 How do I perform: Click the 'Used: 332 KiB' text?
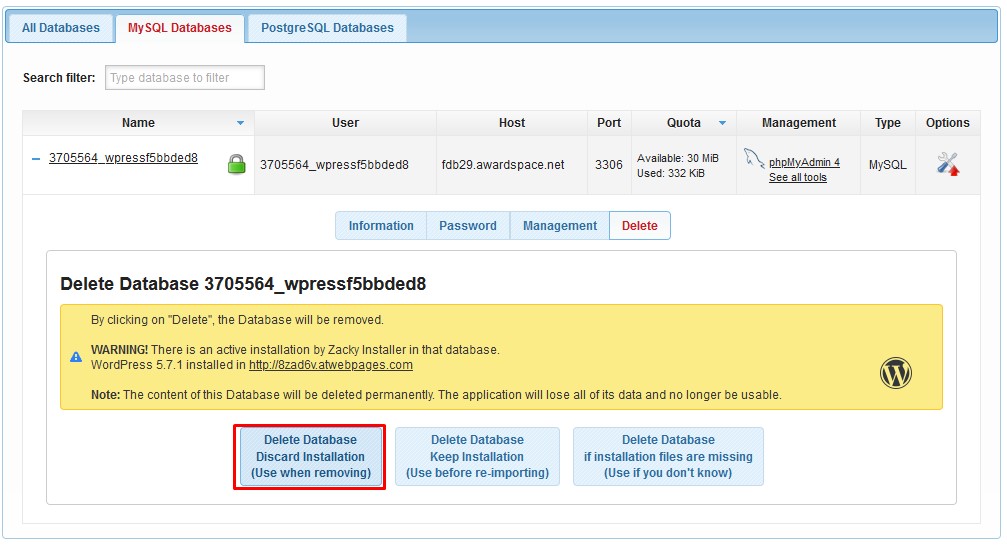[670, 173]
